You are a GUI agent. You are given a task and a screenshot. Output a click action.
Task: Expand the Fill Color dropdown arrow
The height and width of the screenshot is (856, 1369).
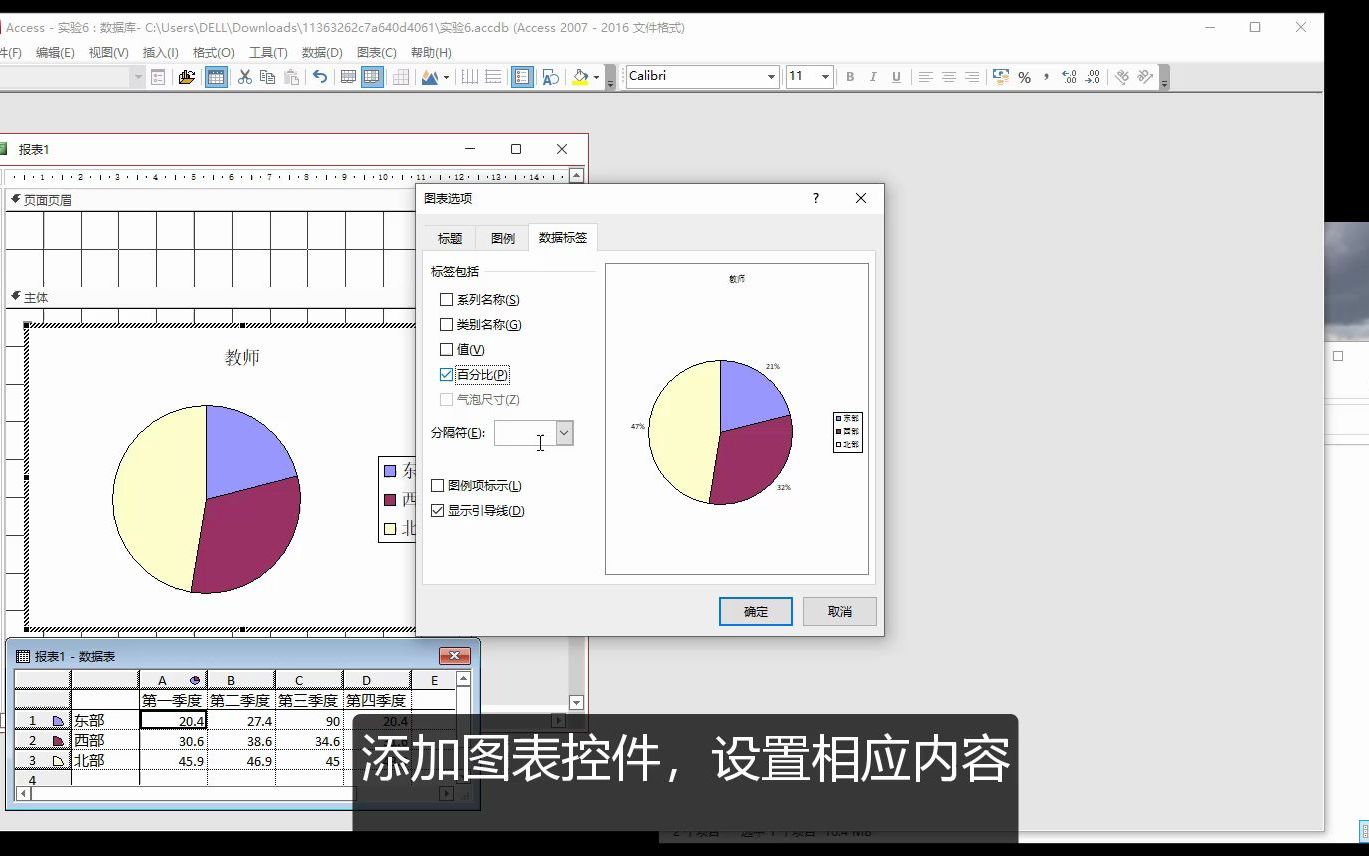coord(596,77)
